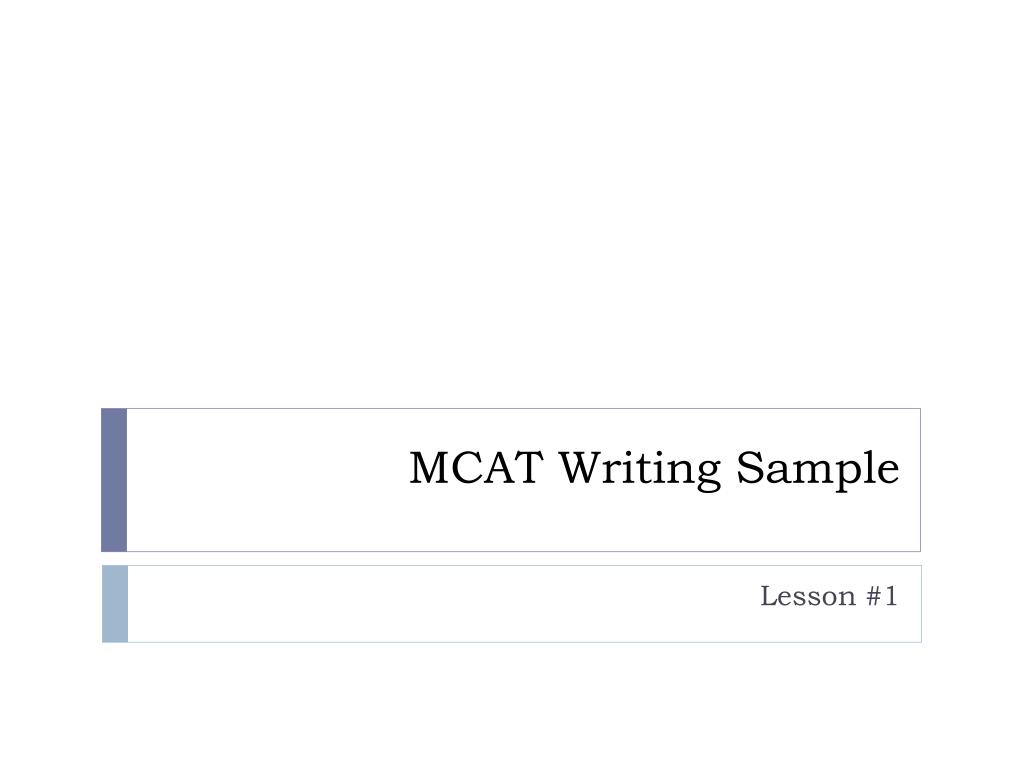Click the word "MCAT" in the title

(476, 468)
